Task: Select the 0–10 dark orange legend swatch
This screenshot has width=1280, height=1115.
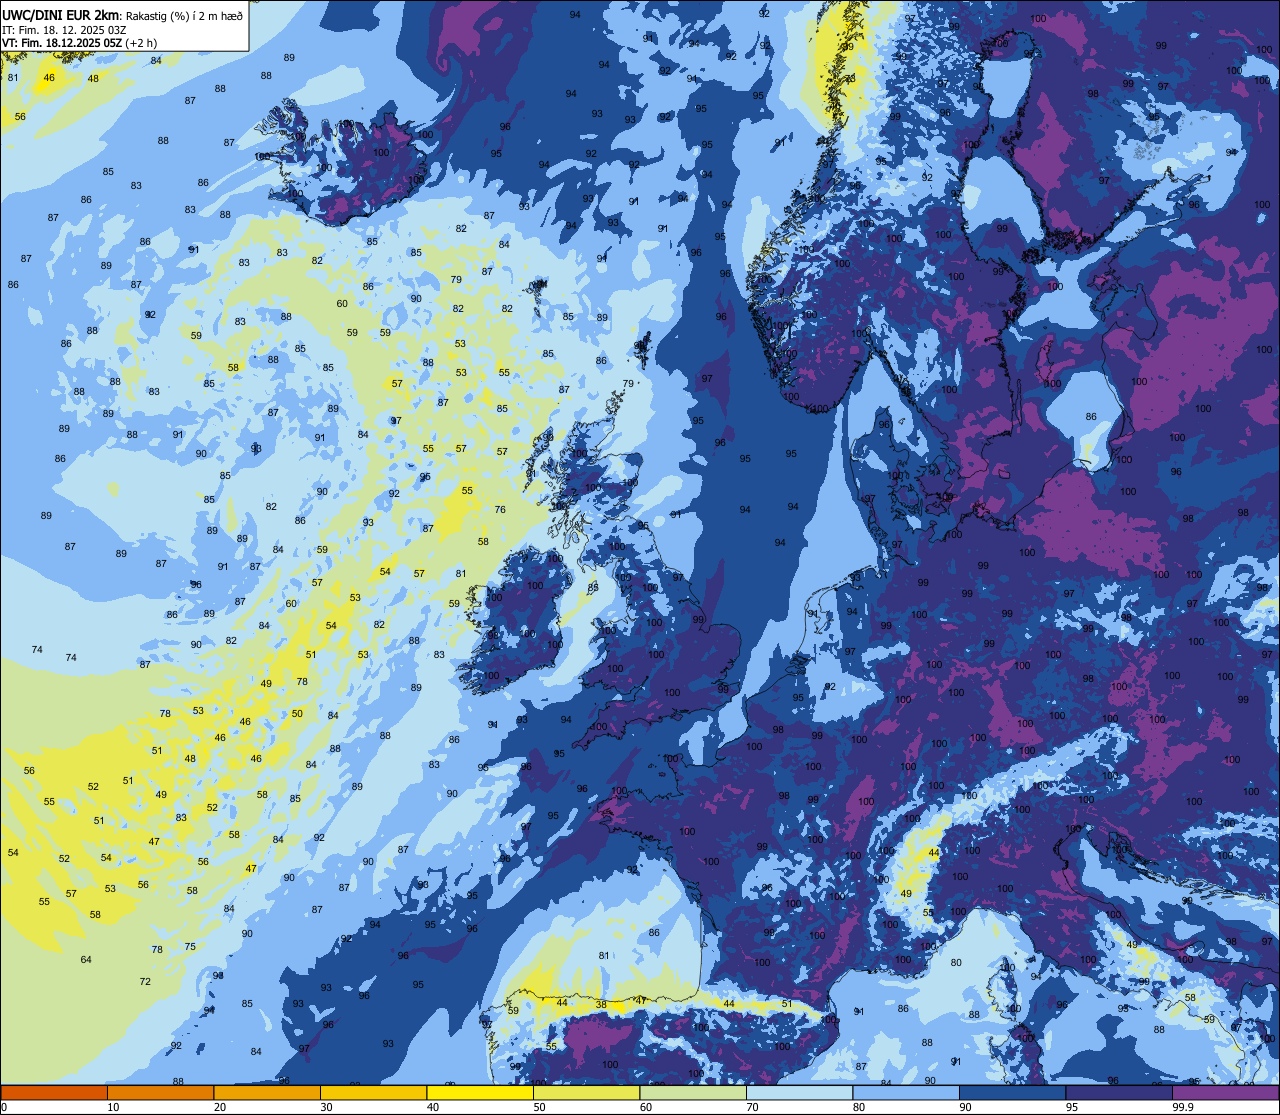Action: (x=54, y=1092)
